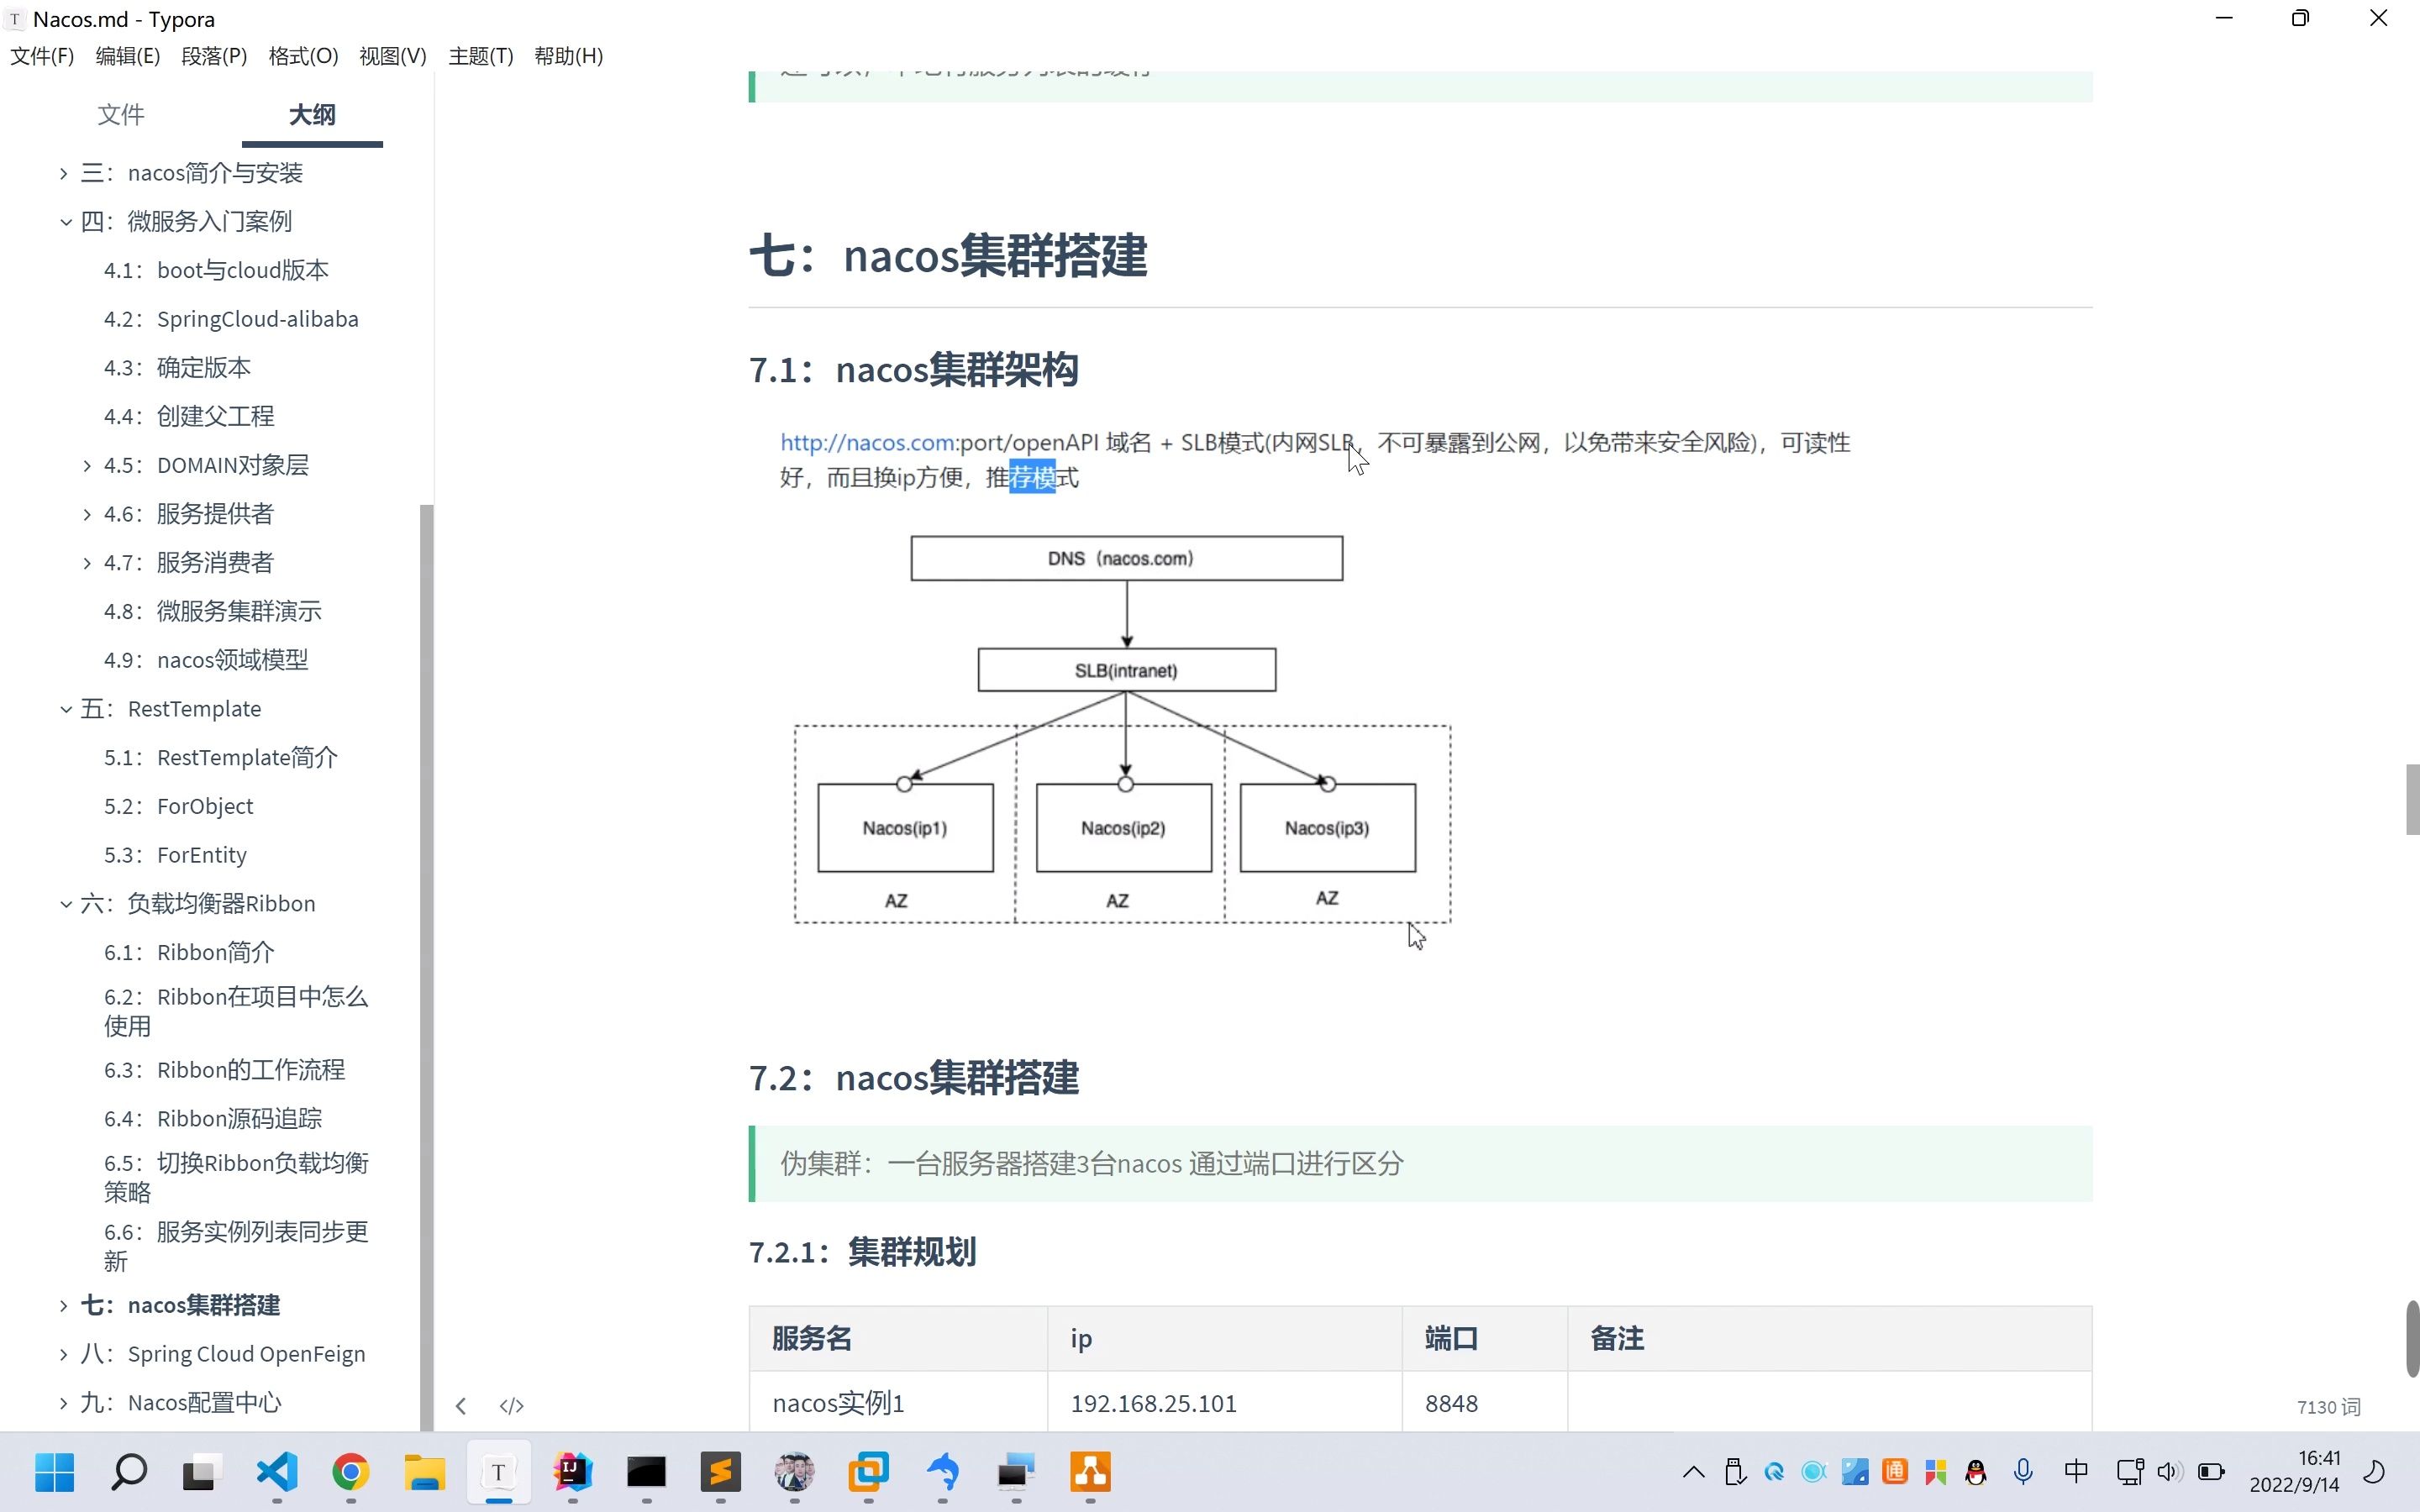2420x1512 pixels.
Task: Open battery status tray icon
Action: (x=2211, y=1471)
